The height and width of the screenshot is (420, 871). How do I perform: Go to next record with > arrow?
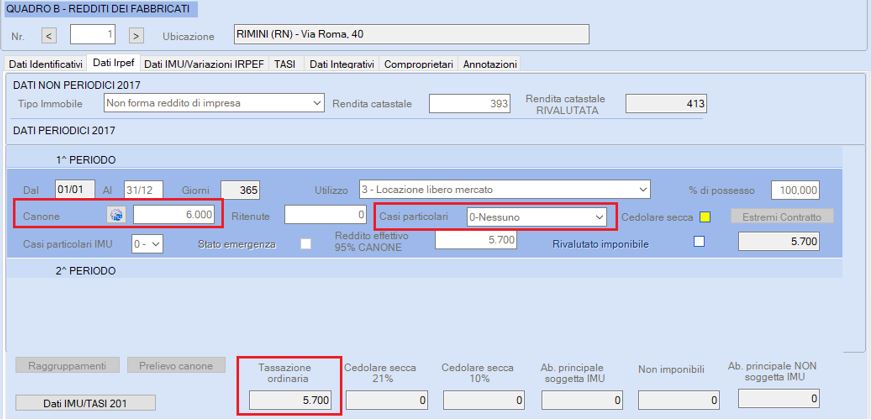[x=136, y=36]
